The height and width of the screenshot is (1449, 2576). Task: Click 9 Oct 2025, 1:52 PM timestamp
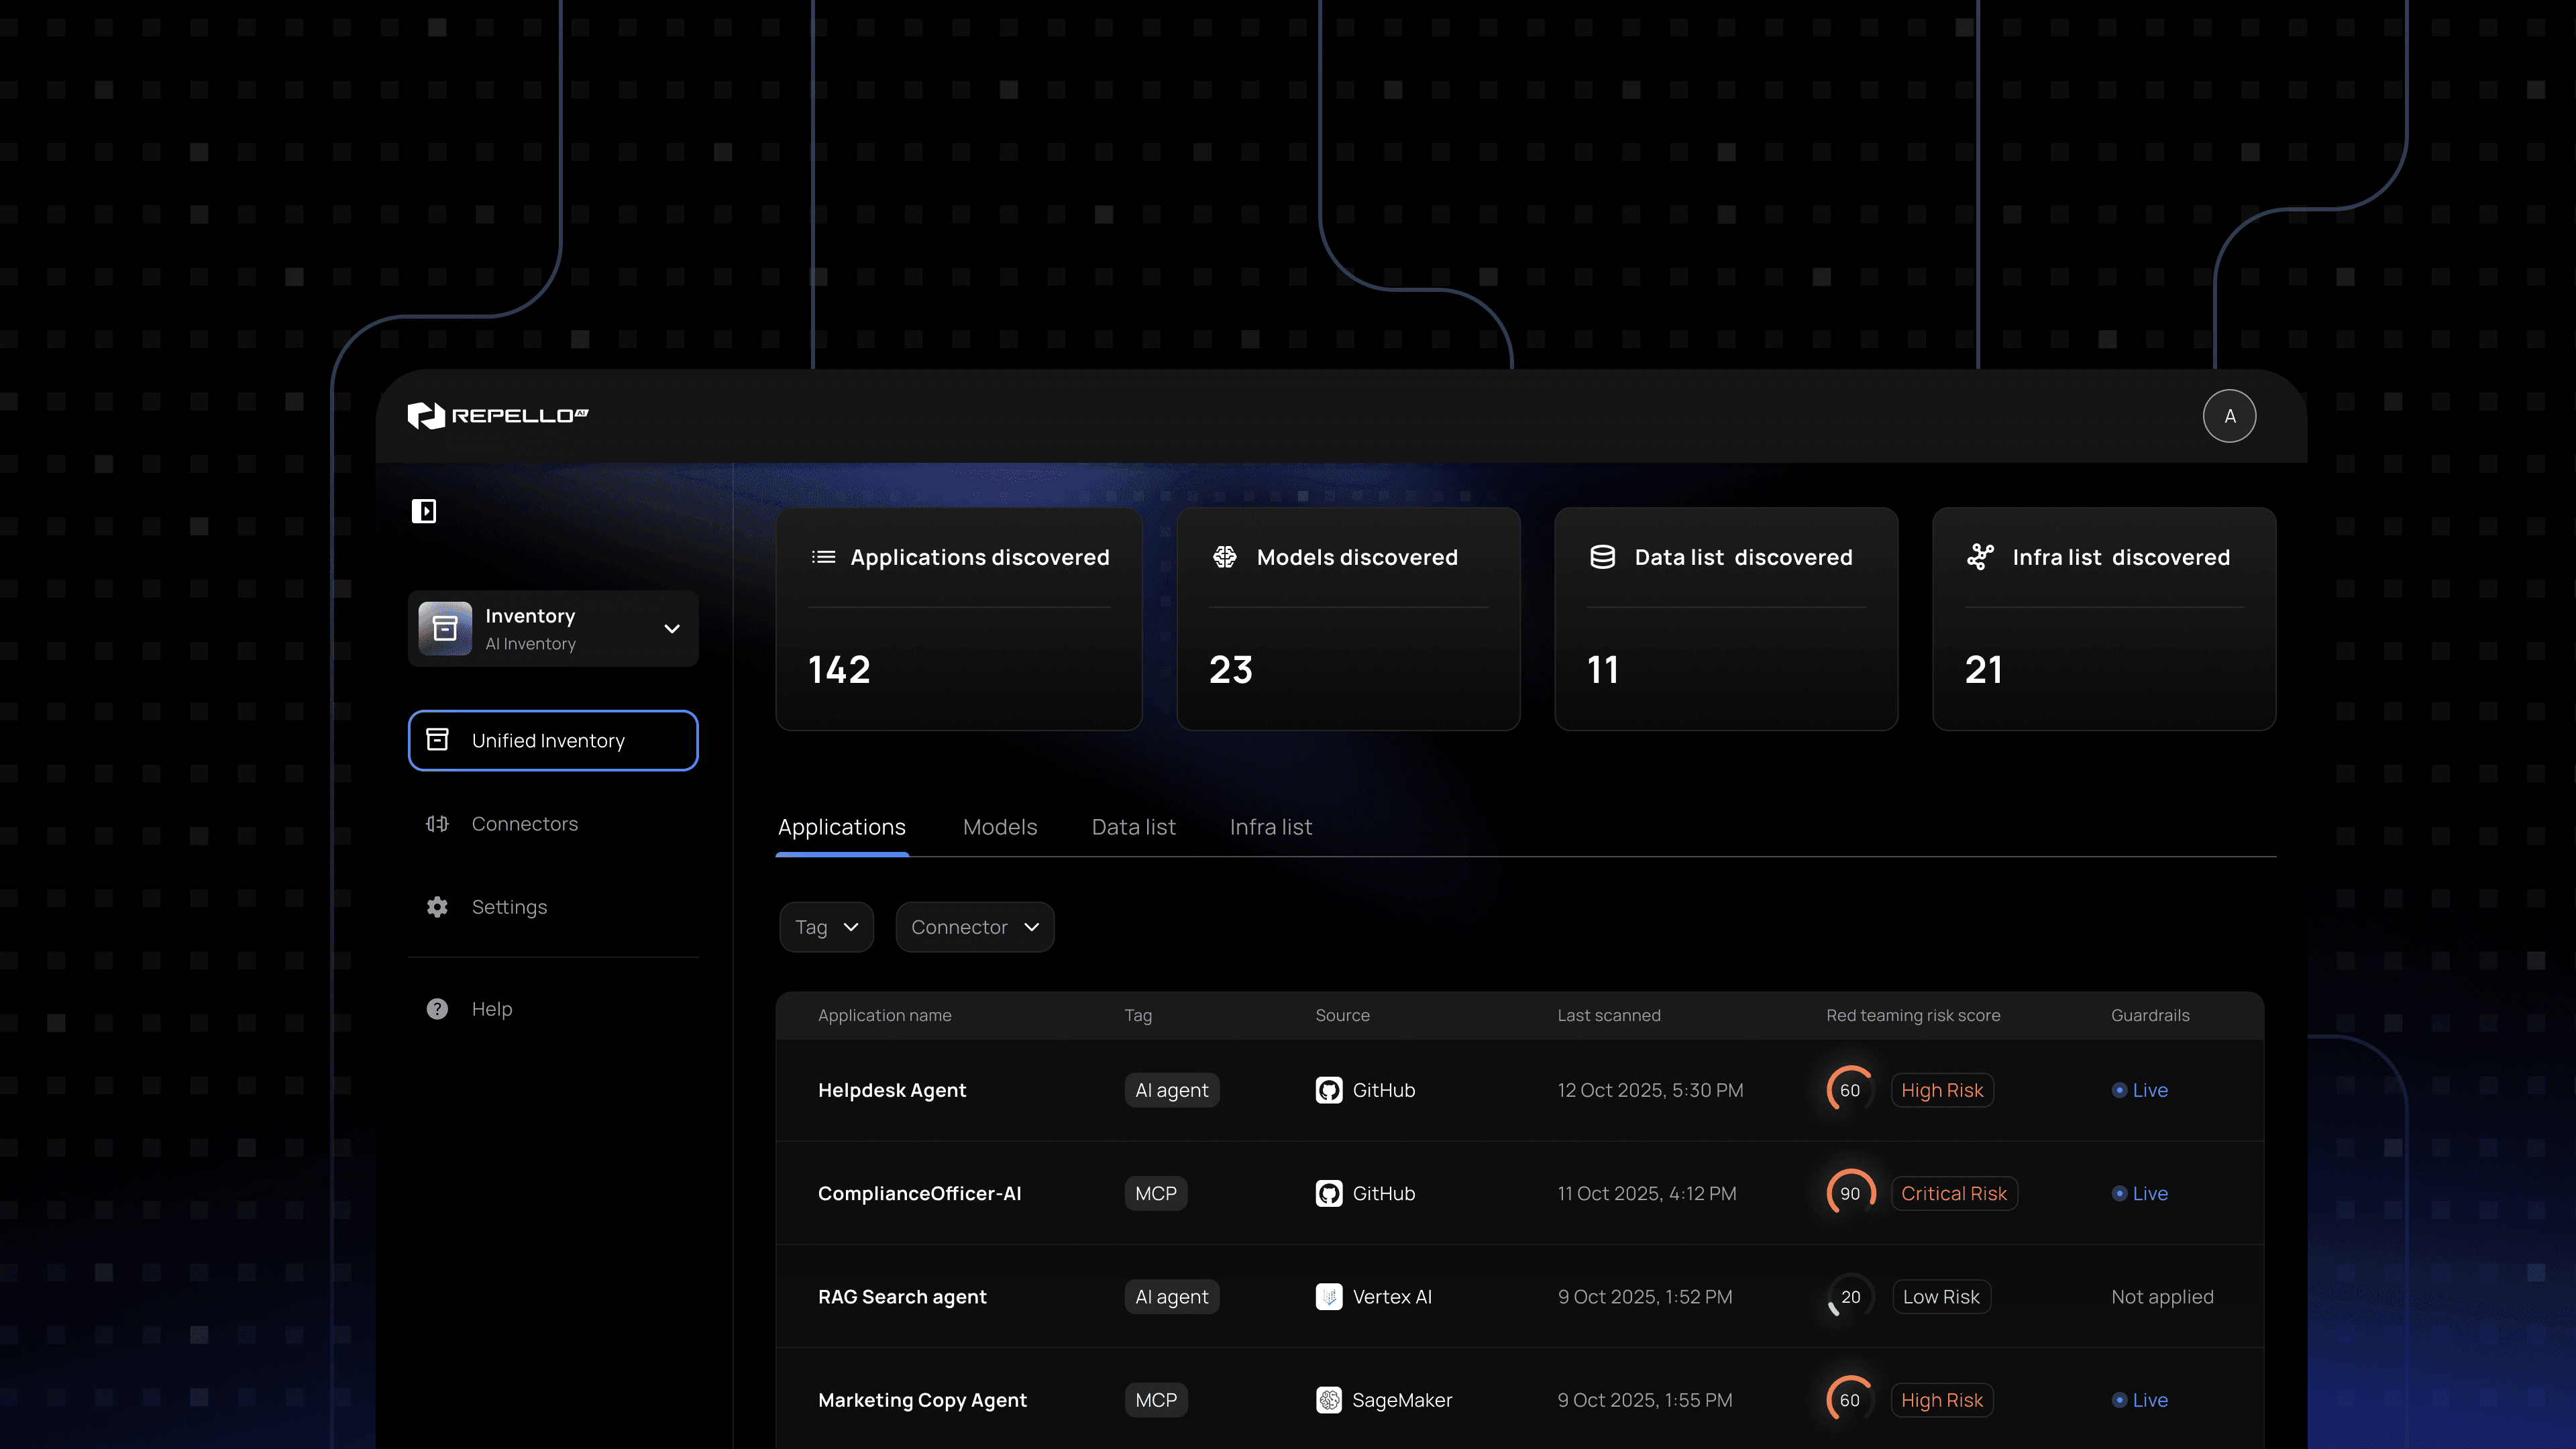[x=1645, y=1297]
